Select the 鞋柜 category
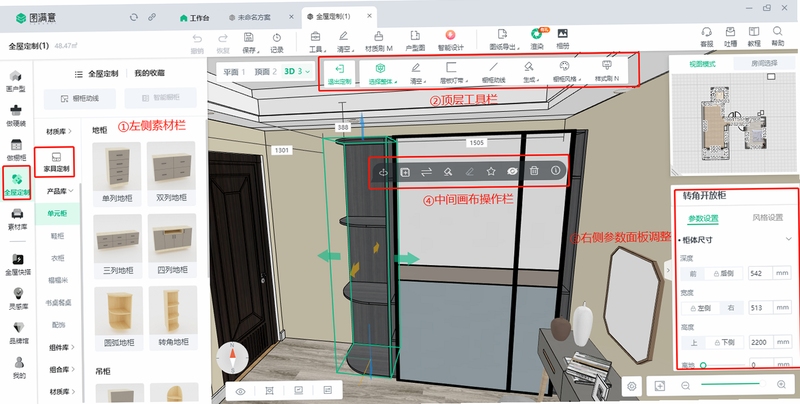Screen dimensions: 800x404 57,236
